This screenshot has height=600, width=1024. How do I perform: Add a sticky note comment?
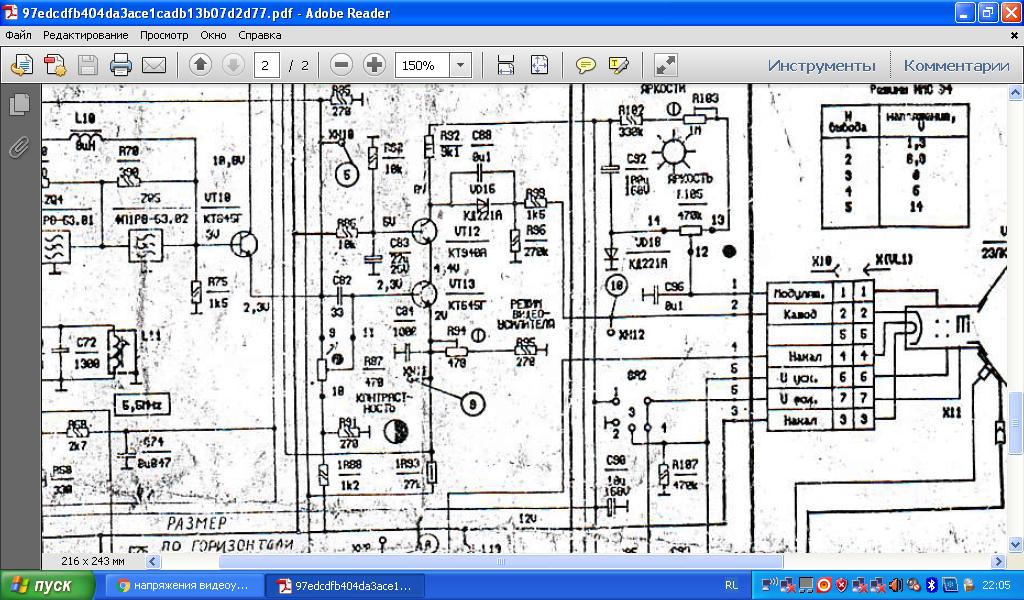coord(586,66)
